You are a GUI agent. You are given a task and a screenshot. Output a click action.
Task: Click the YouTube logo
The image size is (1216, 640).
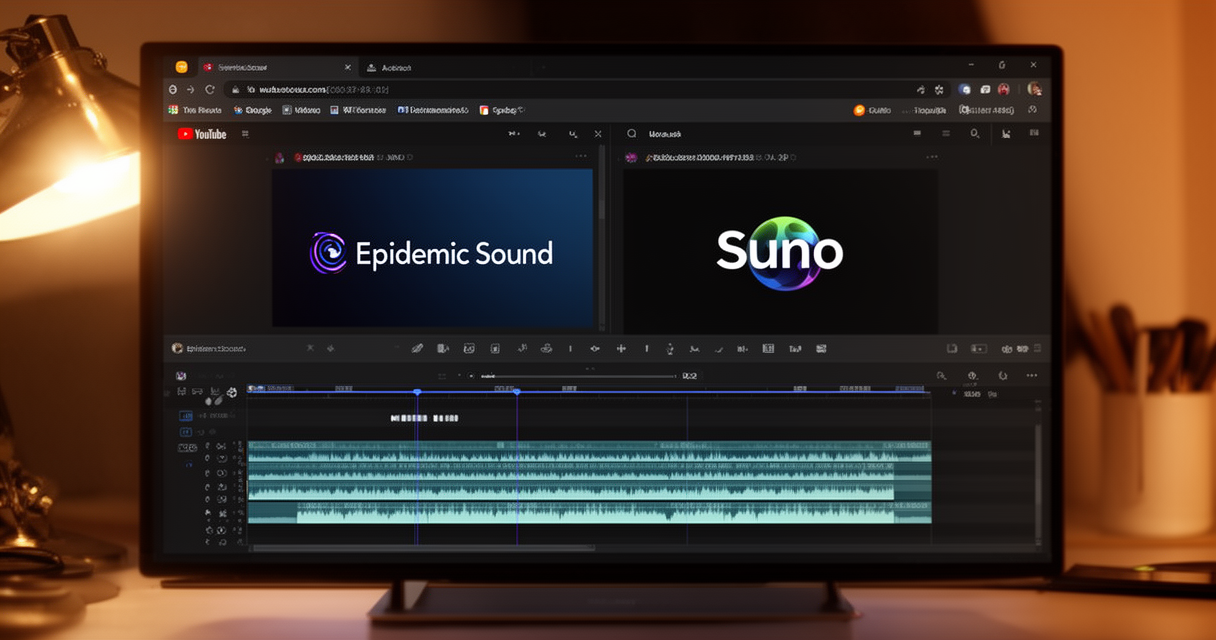tap(202, 134)
